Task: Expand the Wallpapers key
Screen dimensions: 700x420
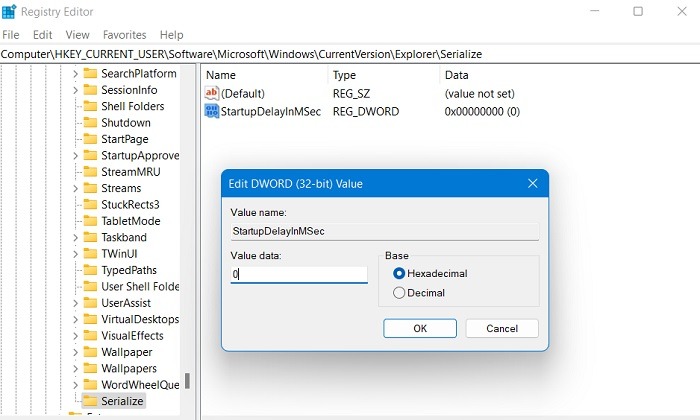Action: [x=75, y=369]
